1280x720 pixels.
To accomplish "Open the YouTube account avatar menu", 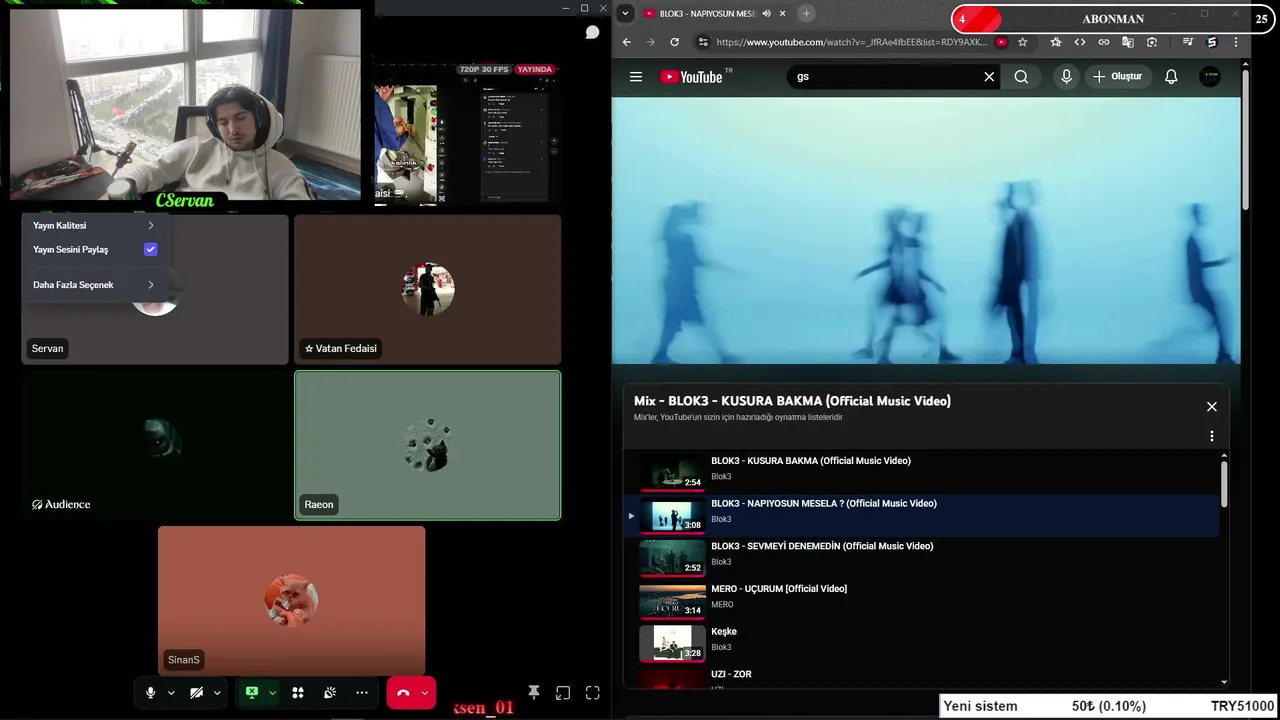I will (x=1210, y=77).
